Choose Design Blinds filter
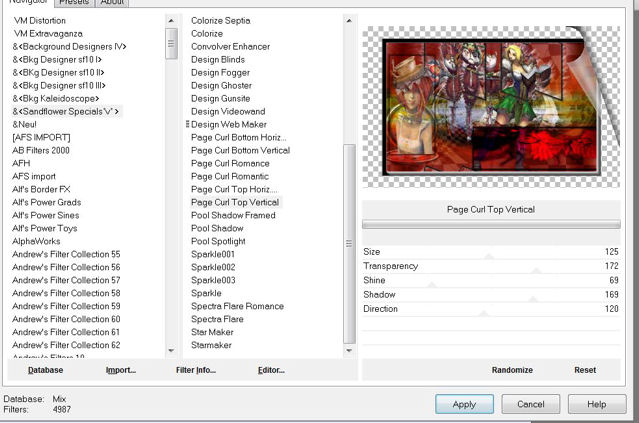The image size is (639, 423). pos(218,59)
